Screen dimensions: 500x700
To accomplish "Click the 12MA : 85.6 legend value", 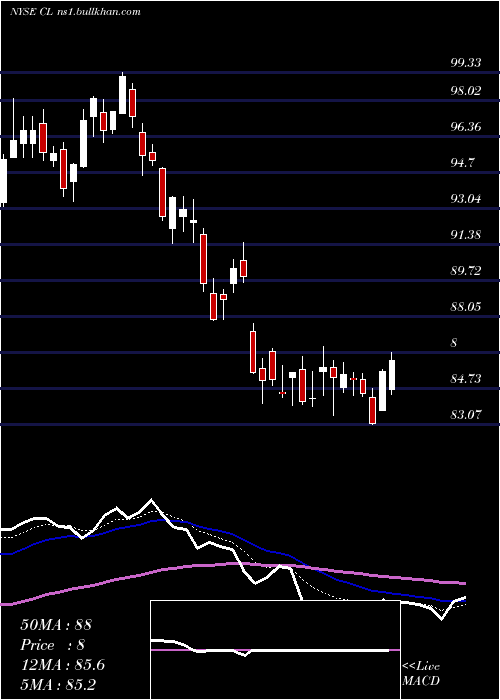I will point(62,665).
